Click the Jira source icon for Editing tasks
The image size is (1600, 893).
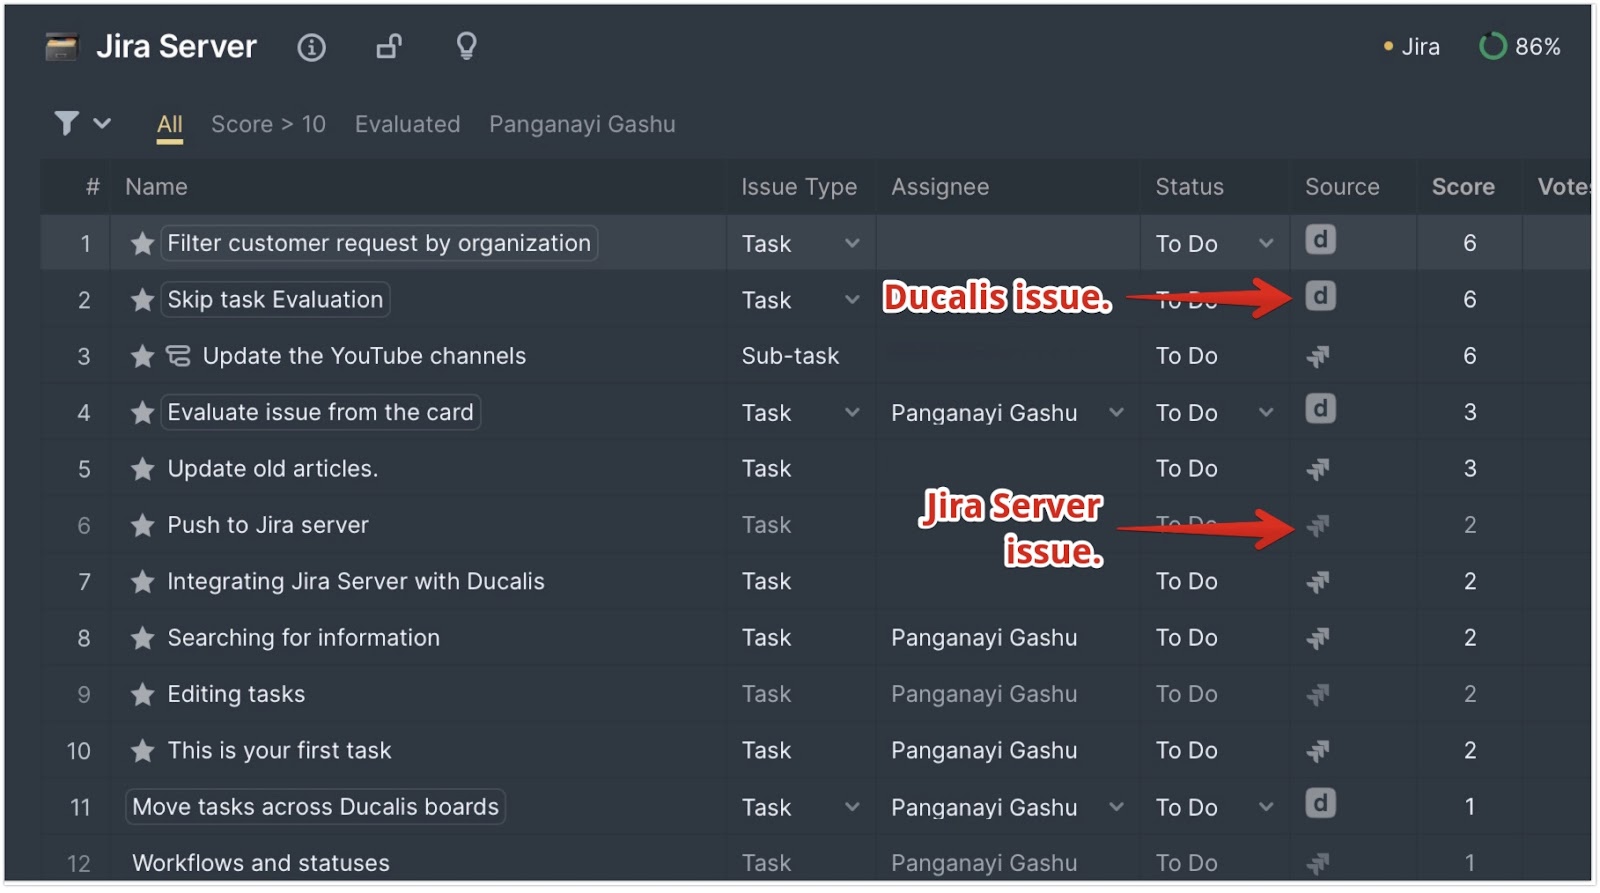tap(1319, 694)
